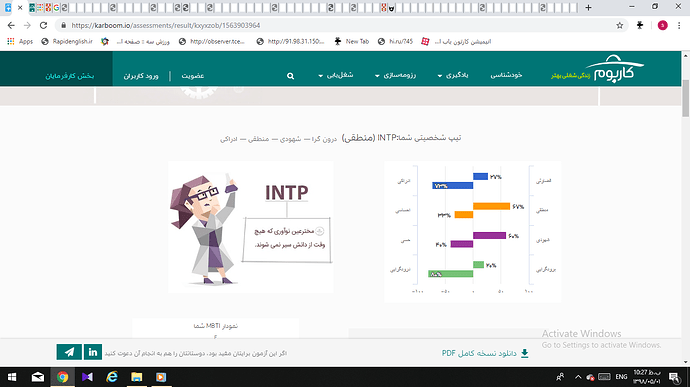
Task: Open the Chrome three-dot menu
Action: pos(679,26)
